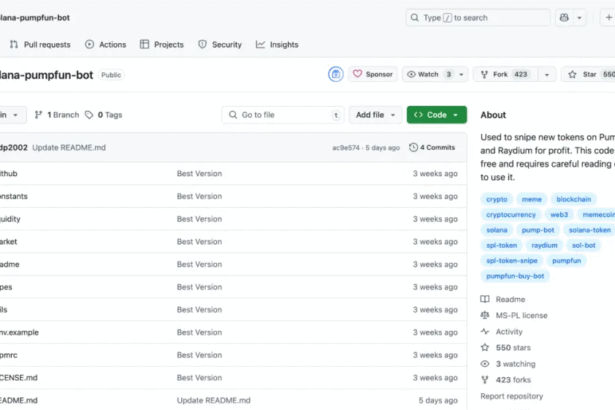Star this repository

click(587, 74)
